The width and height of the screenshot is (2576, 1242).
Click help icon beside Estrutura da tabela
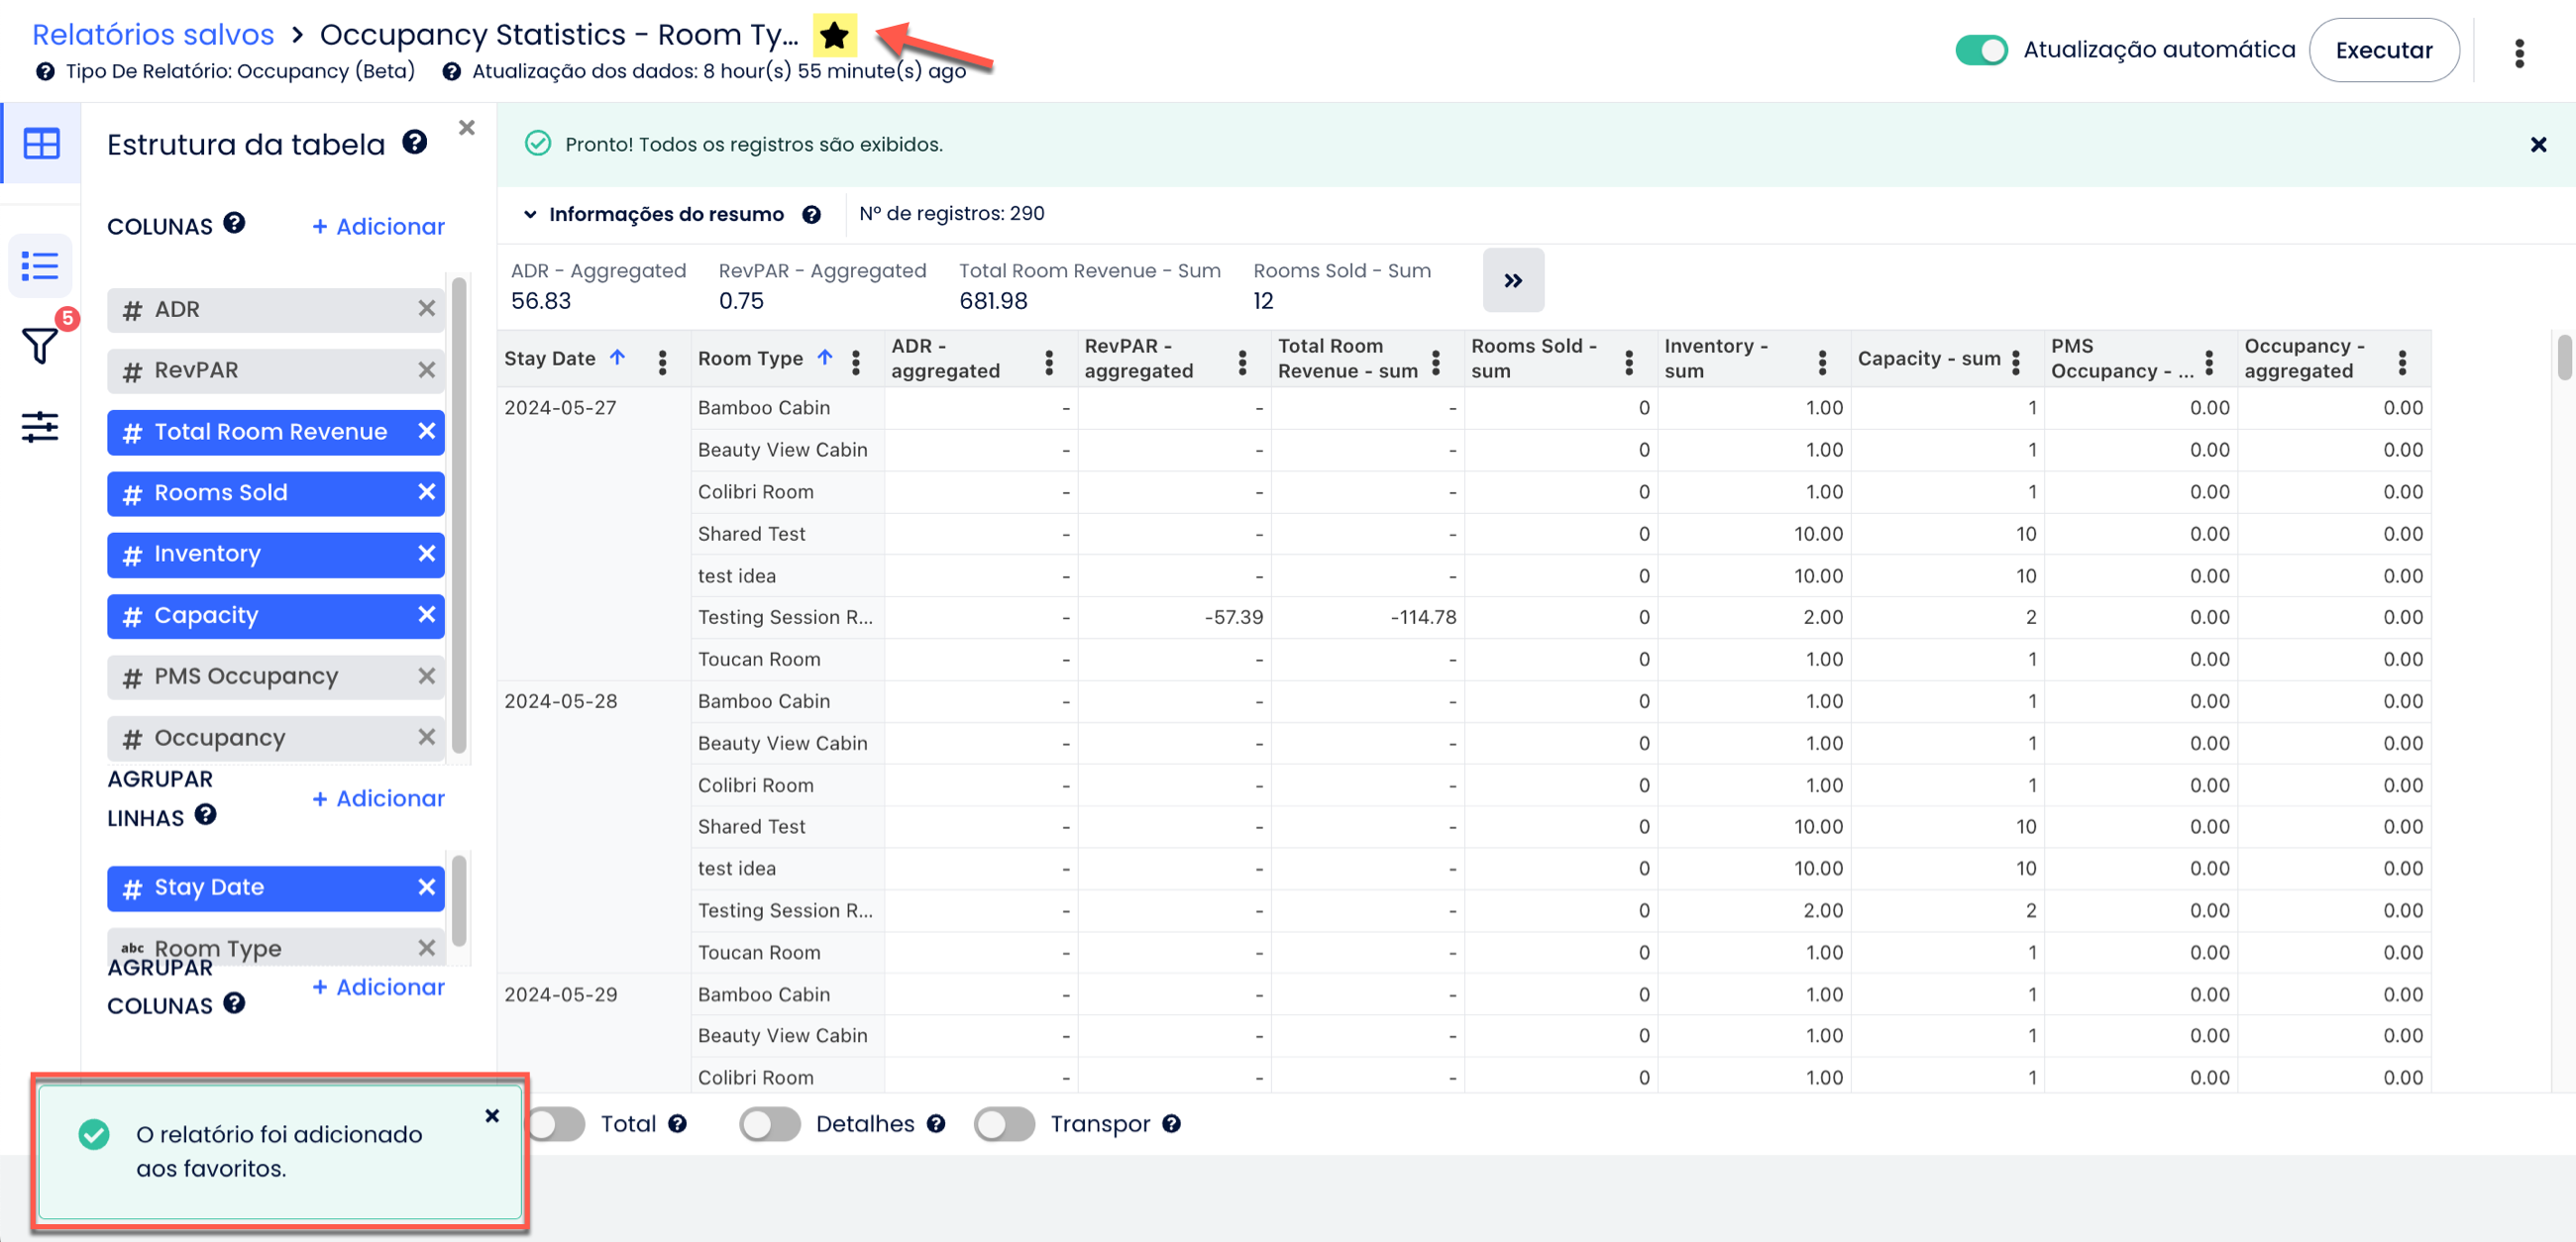[414, 143]
